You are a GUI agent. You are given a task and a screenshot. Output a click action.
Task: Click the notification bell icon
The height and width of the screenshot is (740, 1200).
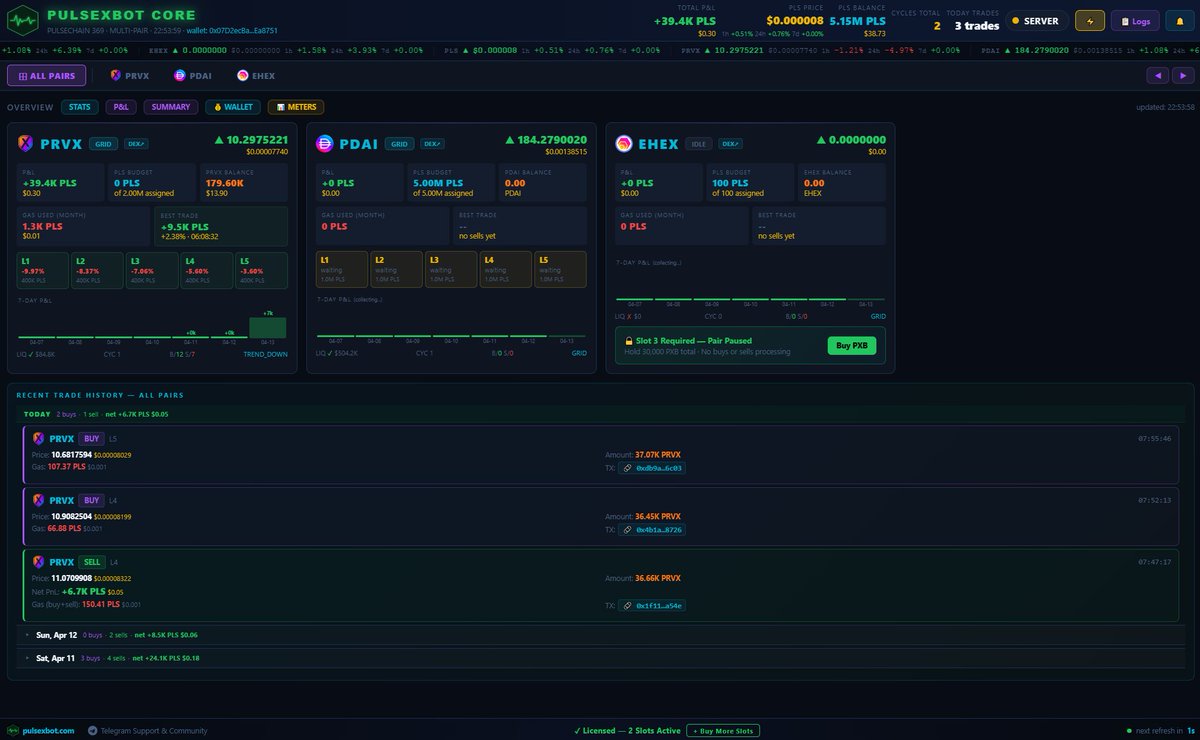click(x=1180, y=20)
